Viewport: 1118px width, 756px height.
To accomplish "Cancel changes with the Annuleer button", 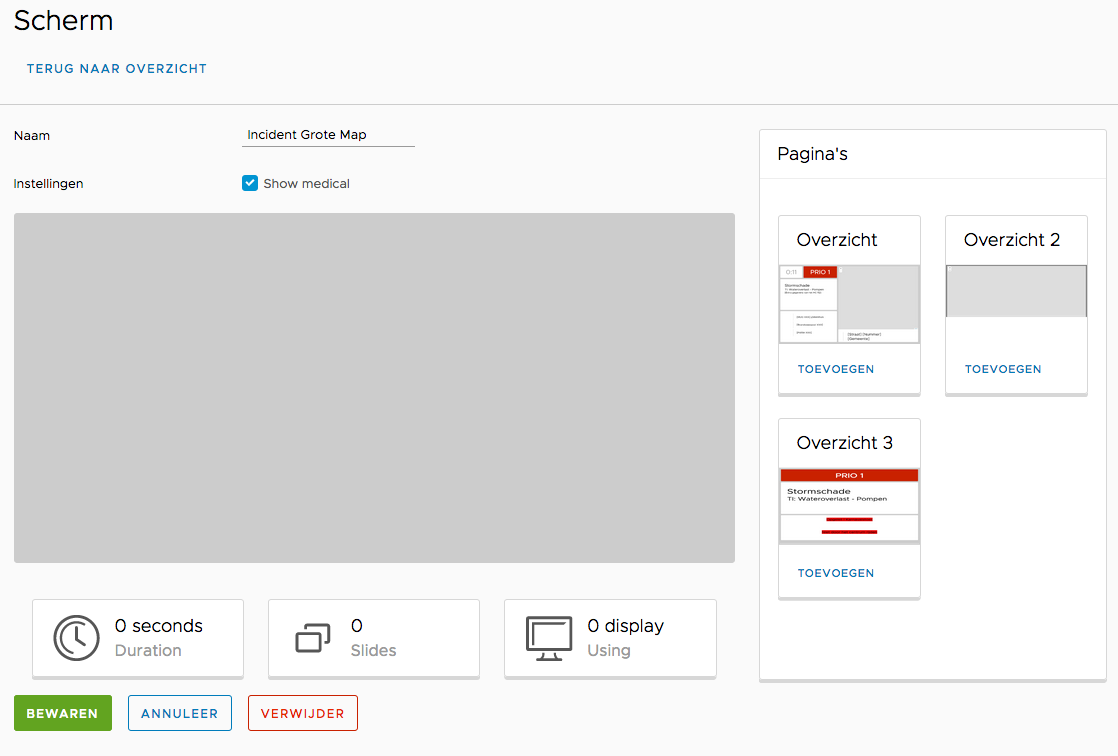I will point(180,713).
